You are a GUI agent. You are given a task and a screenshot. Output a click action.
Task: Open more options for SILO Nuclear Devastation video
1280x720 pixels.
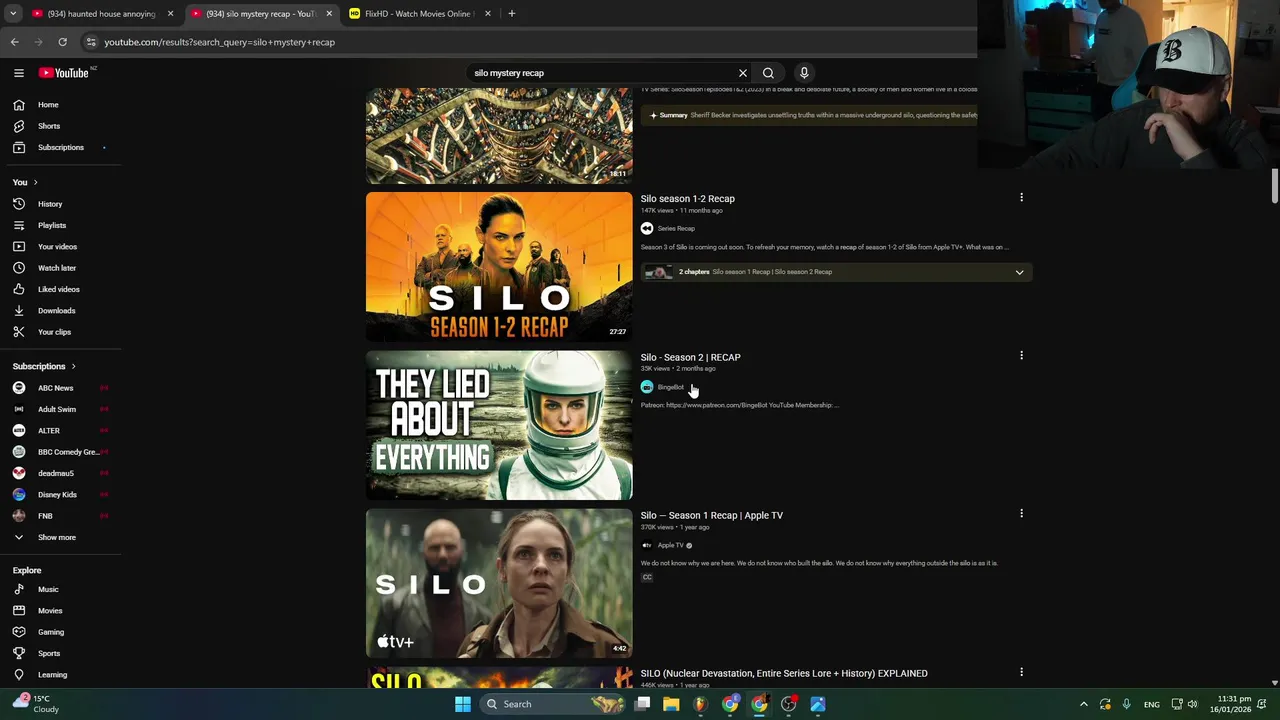1021,672
